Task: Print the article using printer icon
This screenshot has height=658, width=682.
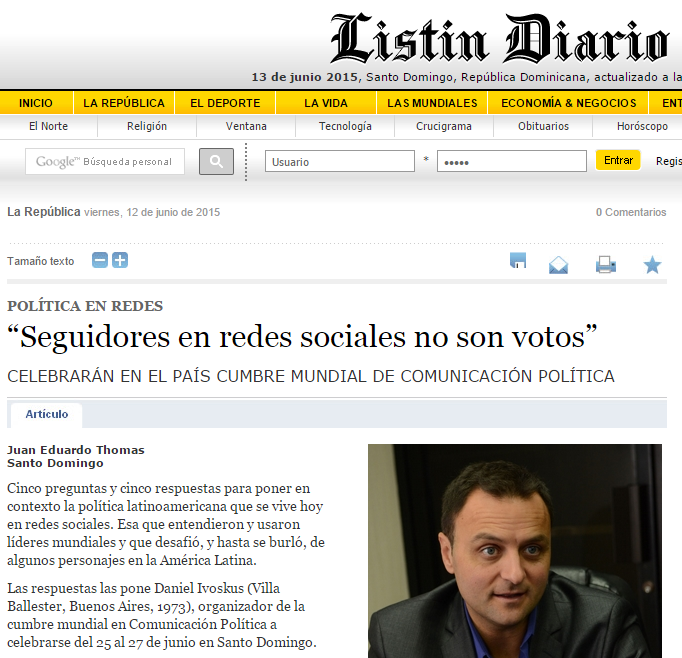Action: (x=606, y=264)
